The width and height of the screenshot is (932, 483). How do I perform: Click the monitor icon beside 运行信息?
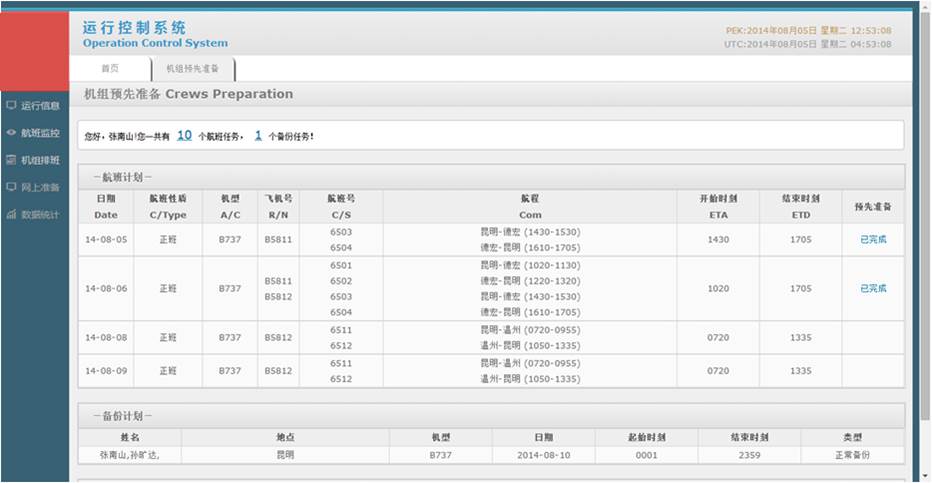(11, 105)
